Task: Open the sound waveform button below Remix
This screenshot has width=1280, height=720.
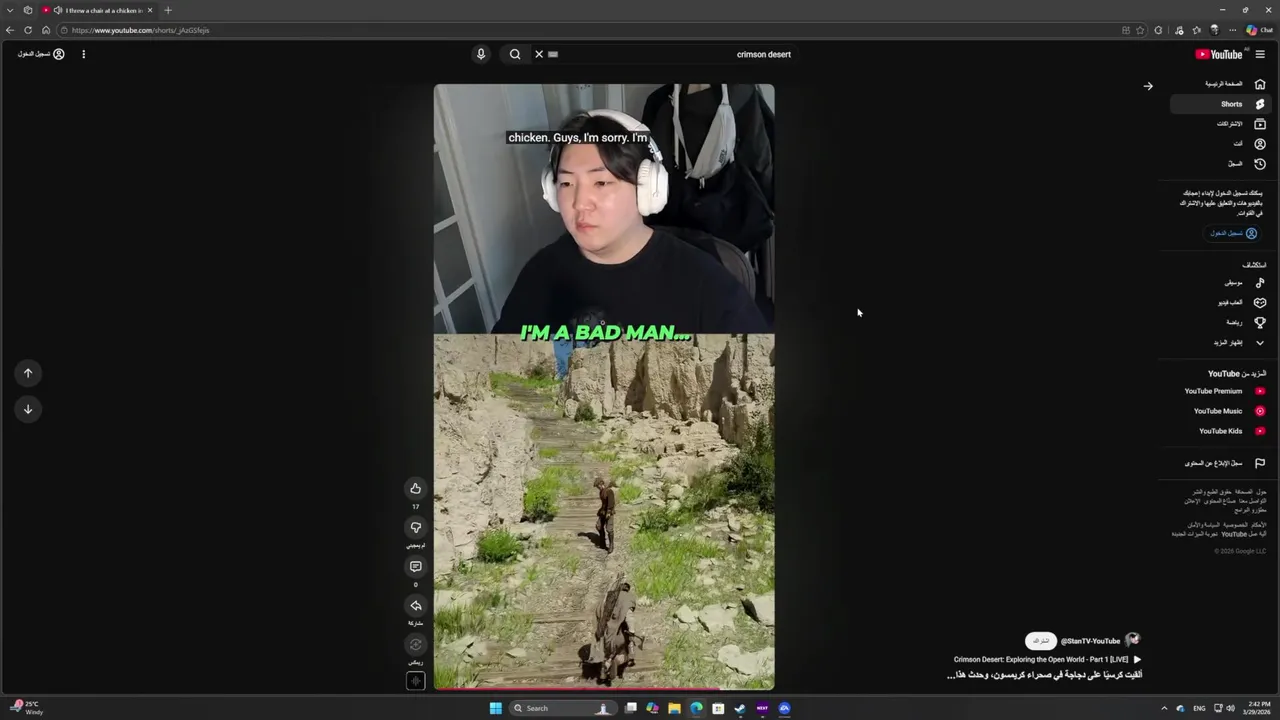Action: [x=415, y=681]
